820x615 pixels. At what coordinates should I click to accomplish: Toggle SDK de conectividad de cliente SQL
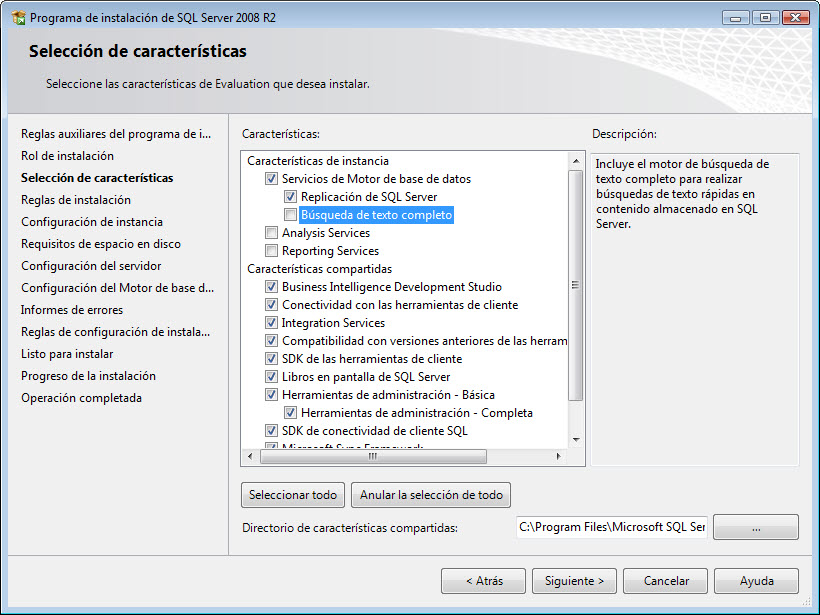coord(271,431)
